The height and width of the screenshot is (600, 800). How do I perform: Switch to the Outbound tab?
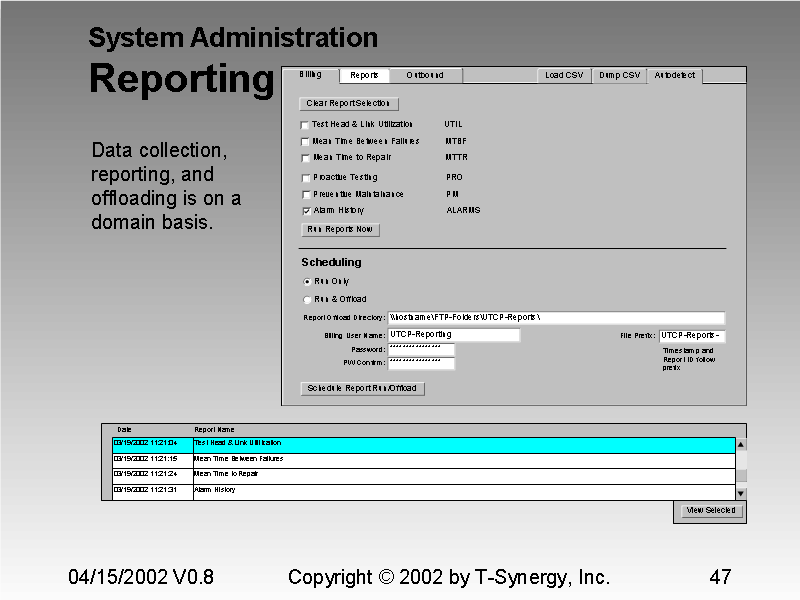click(425, 74)
